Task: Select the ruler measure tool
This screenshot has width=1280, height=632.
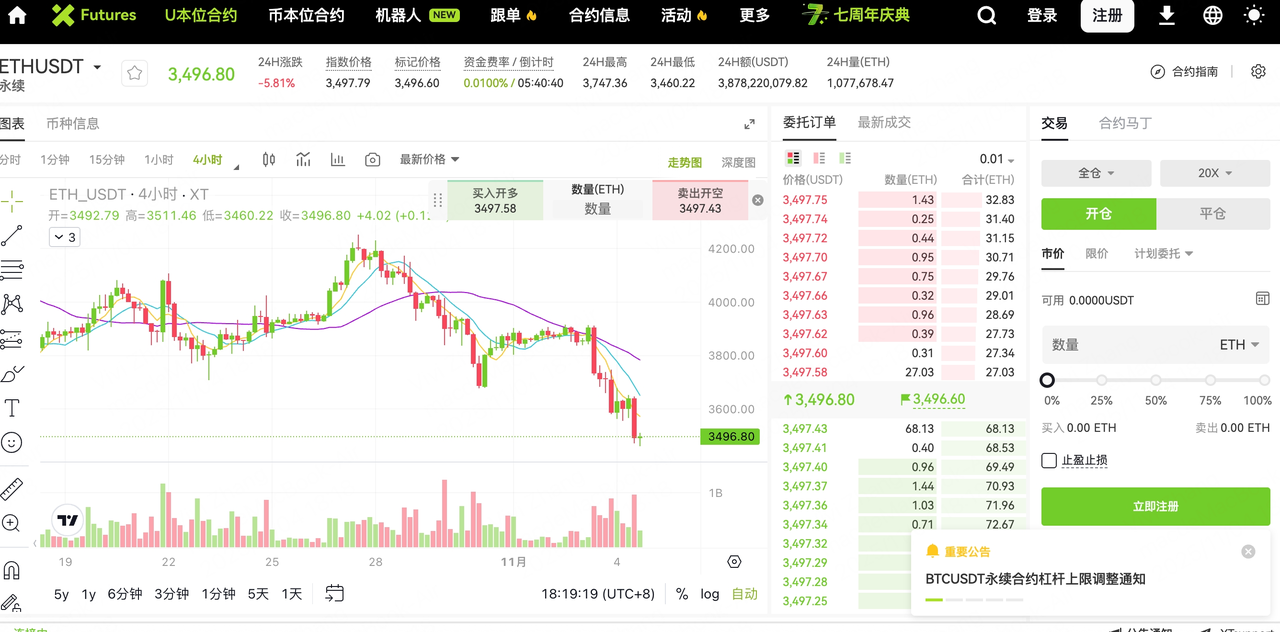Action: [12, 489]
